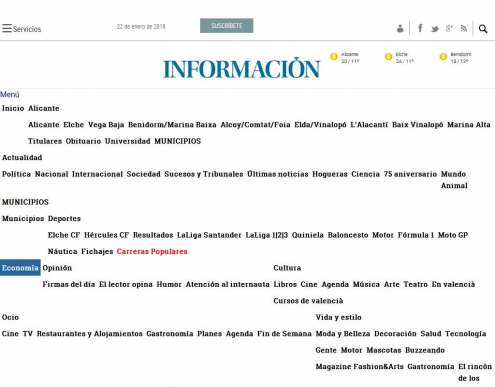
Task: Open the Deportes heading
Action: point(64,219)
